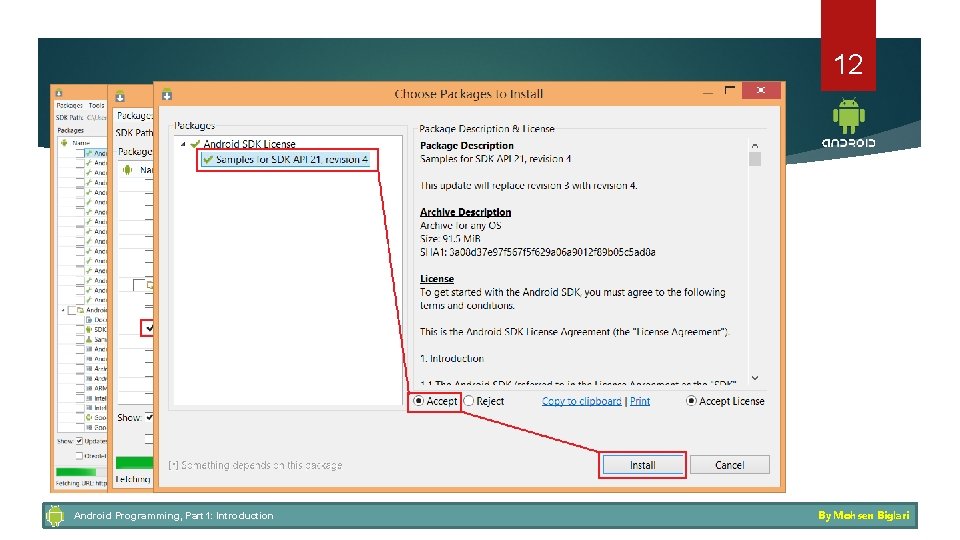Click the SDK row Android icon, leftmost window
Viewport: 960px width, 540px height.
click(x=89, y=329)
